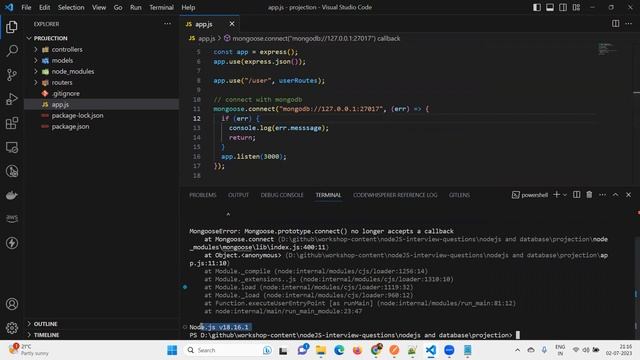
Task: Open the File menu
Action: (x=26, y=7)
